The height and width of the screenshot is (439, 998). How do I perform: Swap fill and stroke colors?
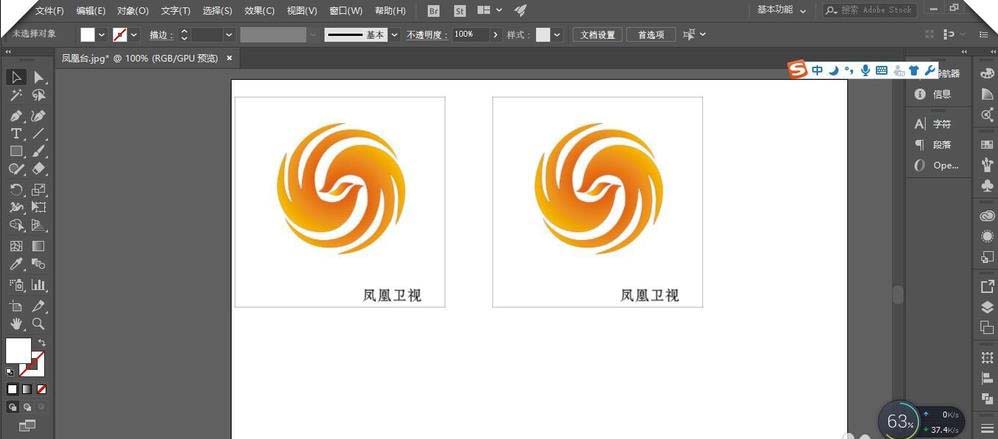pos(42,343)
